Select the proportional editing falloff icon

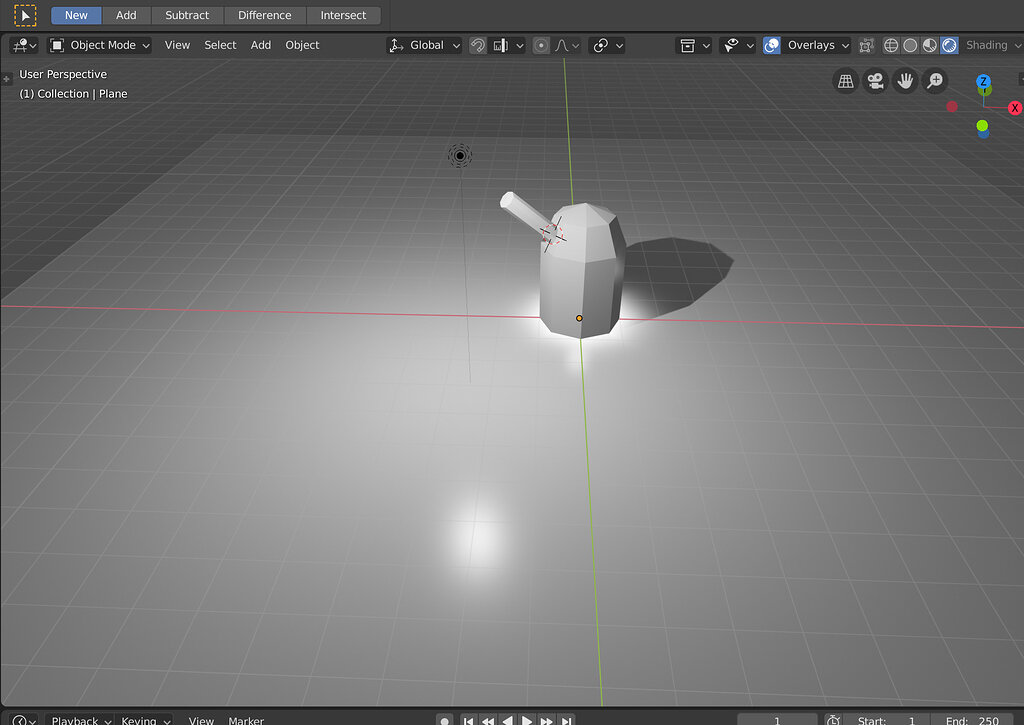point(561,45)
